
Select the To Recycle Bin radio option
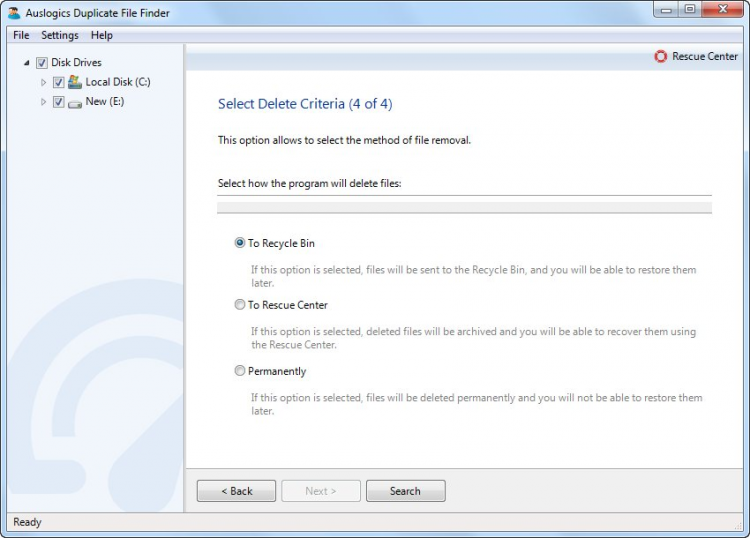click(x=240, y=243)
